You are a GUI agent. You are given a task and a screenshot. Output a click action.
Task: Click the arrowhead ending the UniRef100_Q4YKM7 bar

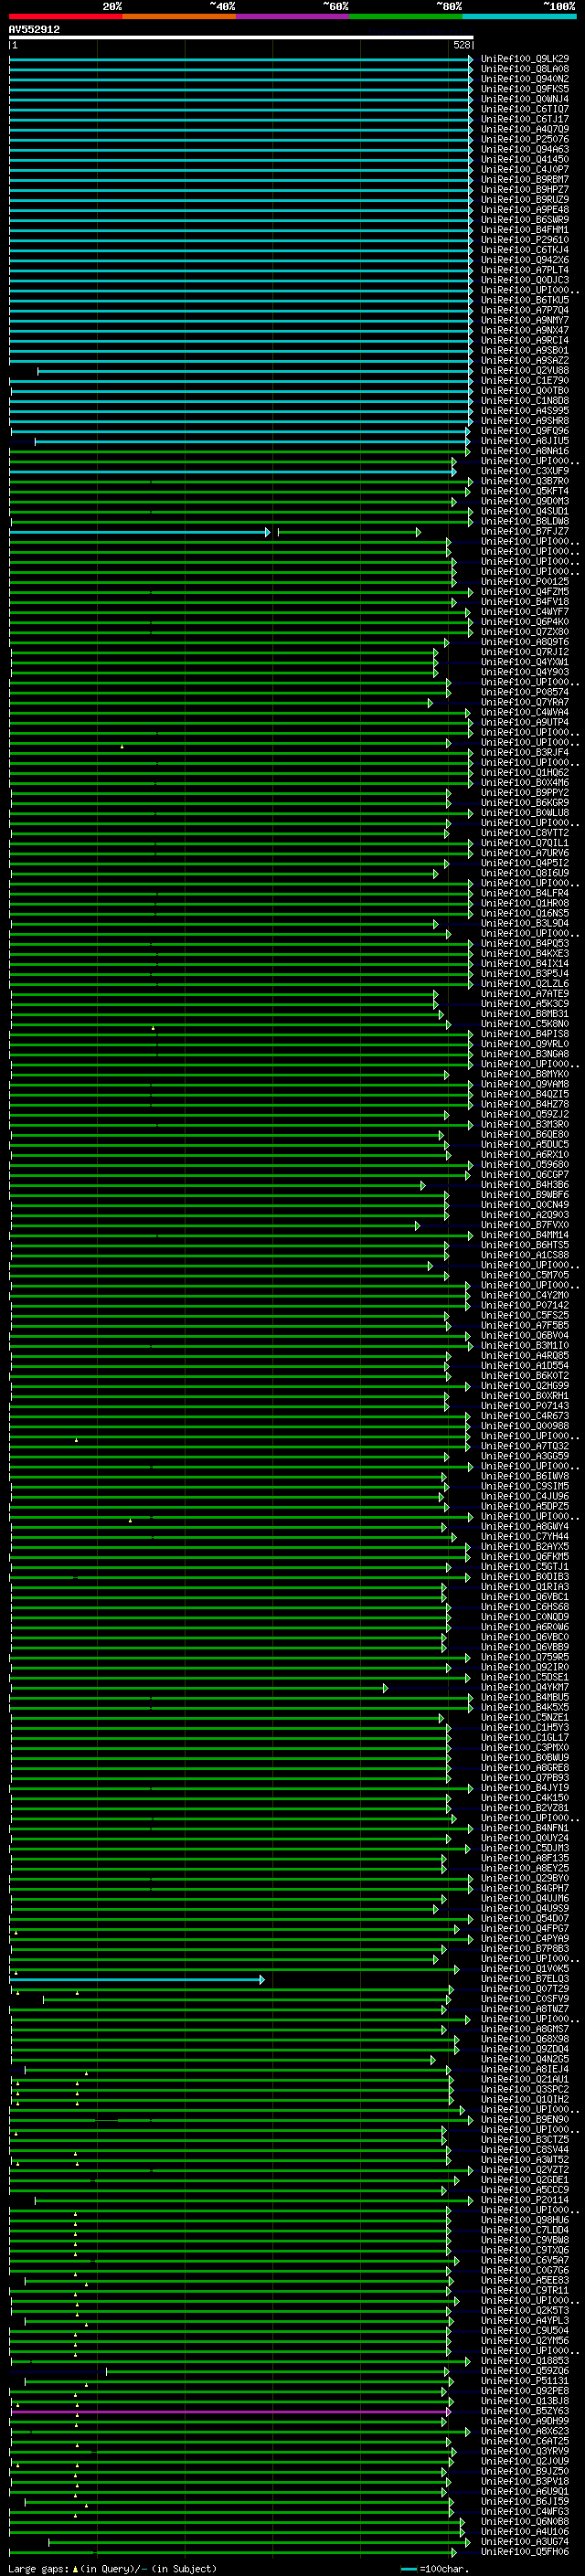tap(385, 1688)
